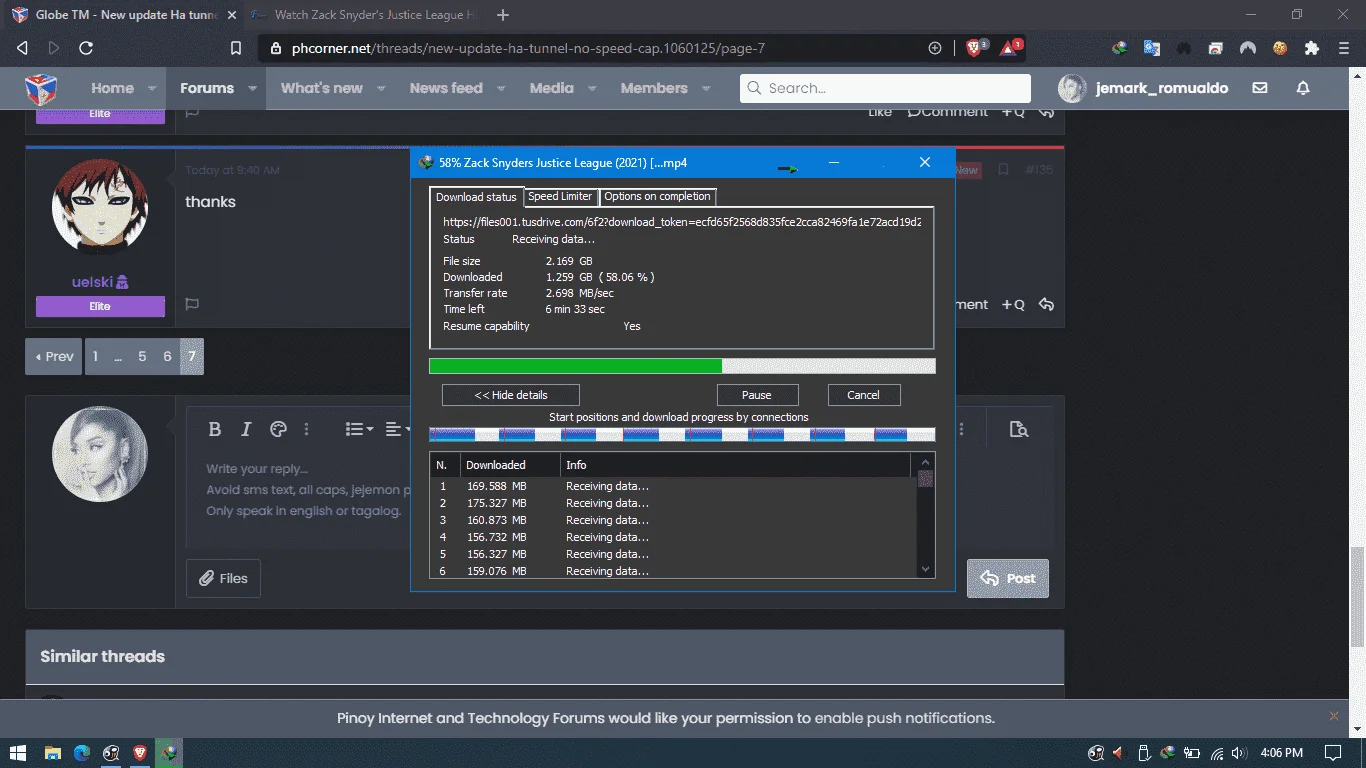This screenshot has width=1366, height=768.
Task: Open the Windows notification center icon
Action: (1332, 752)
